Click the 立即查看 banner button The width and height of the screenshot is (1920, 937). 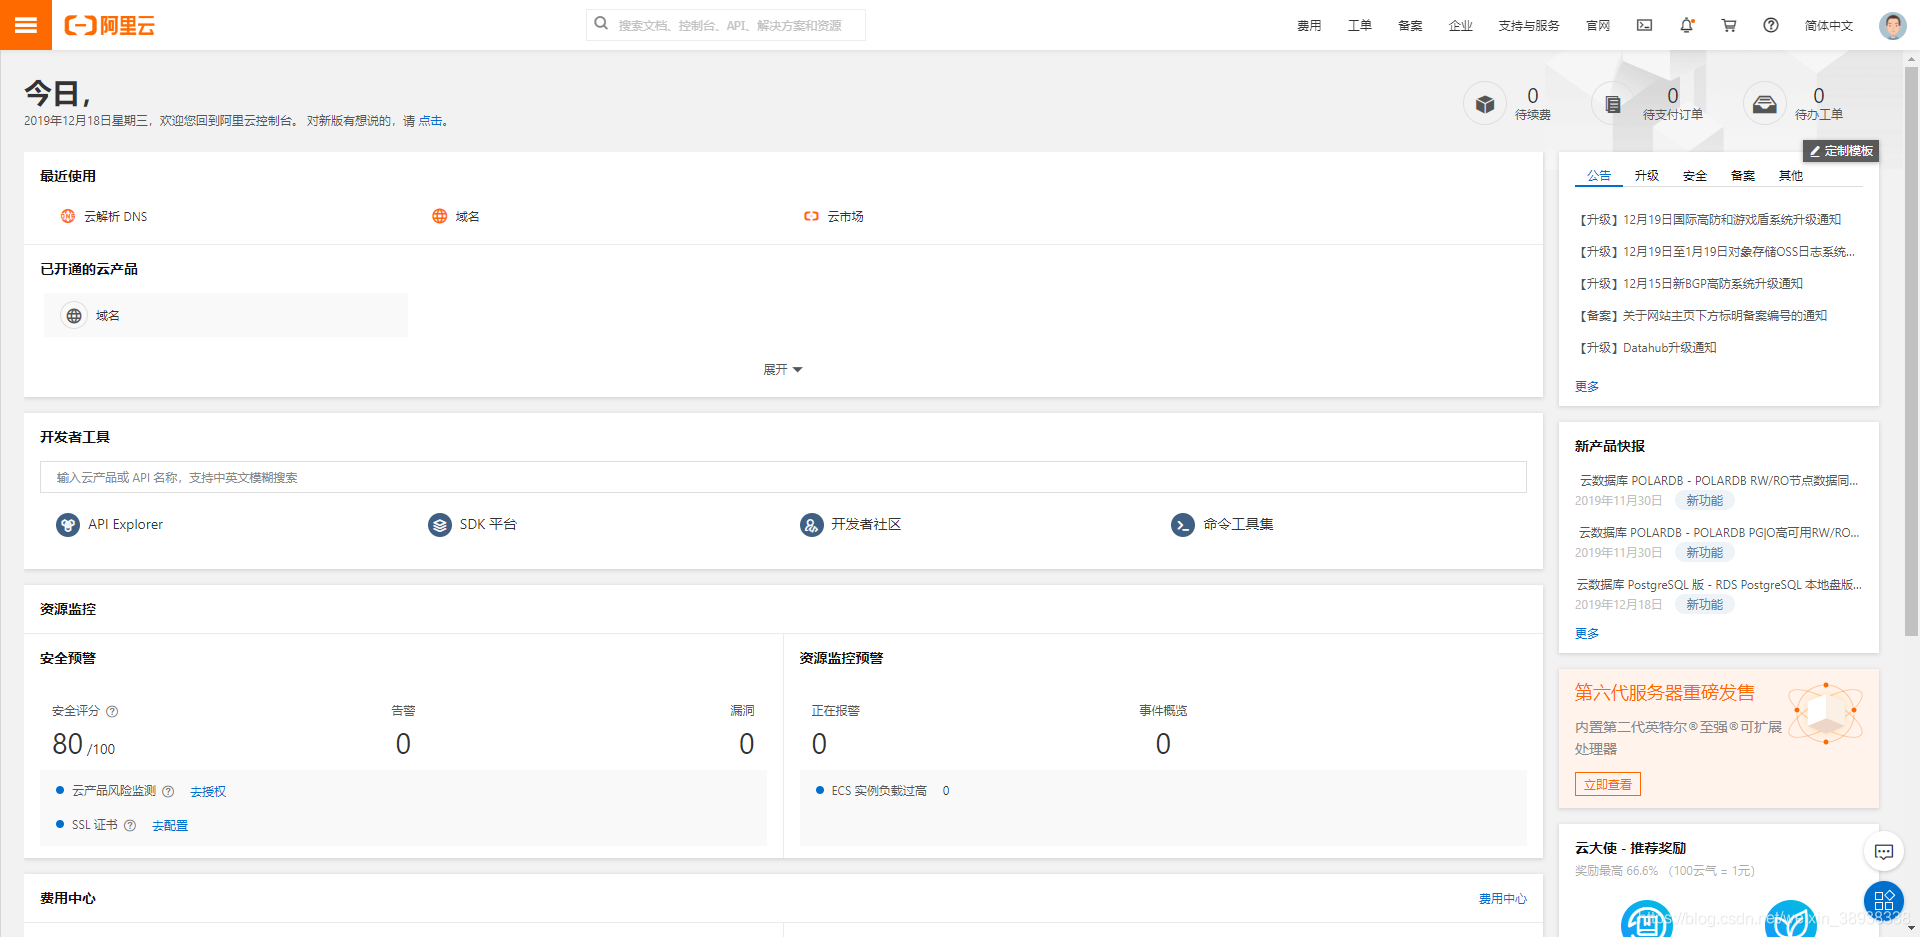(1608, 785)
